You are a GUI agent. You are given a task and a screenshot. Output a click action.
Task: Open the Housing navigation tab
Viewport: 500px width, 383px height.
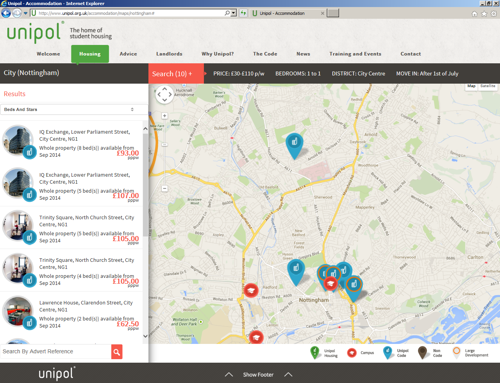90,54
